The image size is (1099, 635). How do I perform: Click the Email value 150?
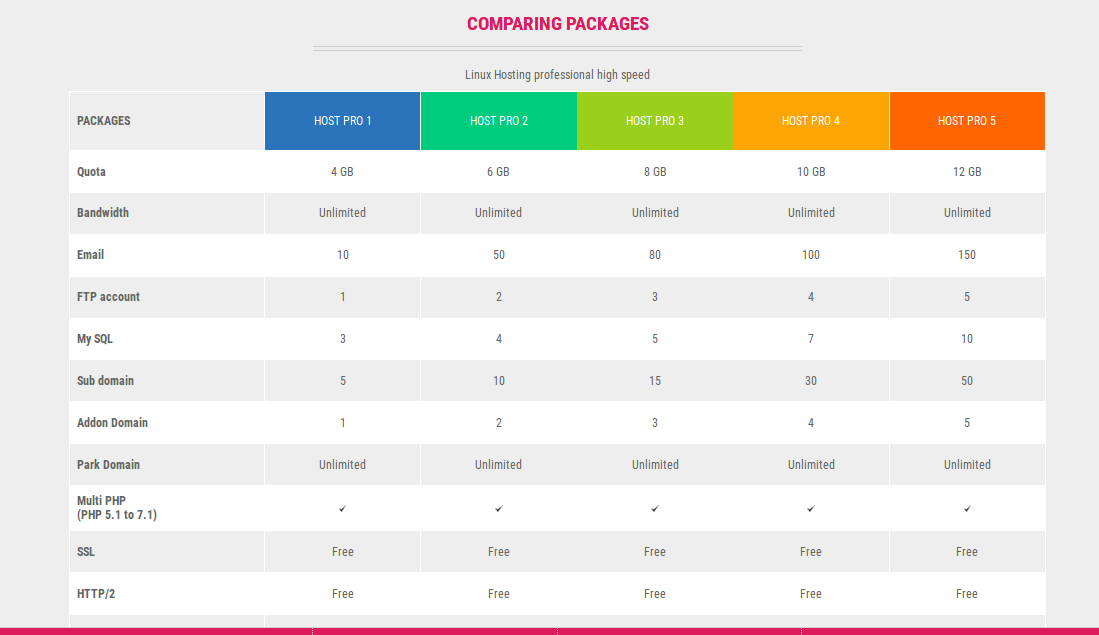click(x=967, y=254)
